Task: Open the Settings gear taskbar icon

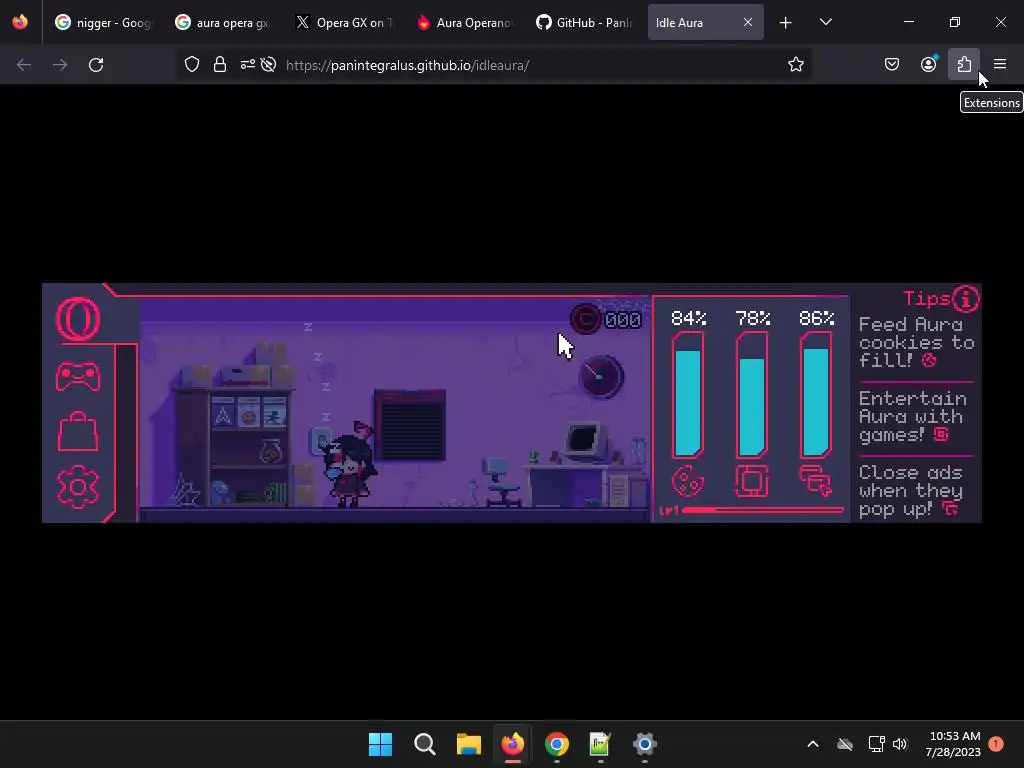Action: [x=645, y=744]
